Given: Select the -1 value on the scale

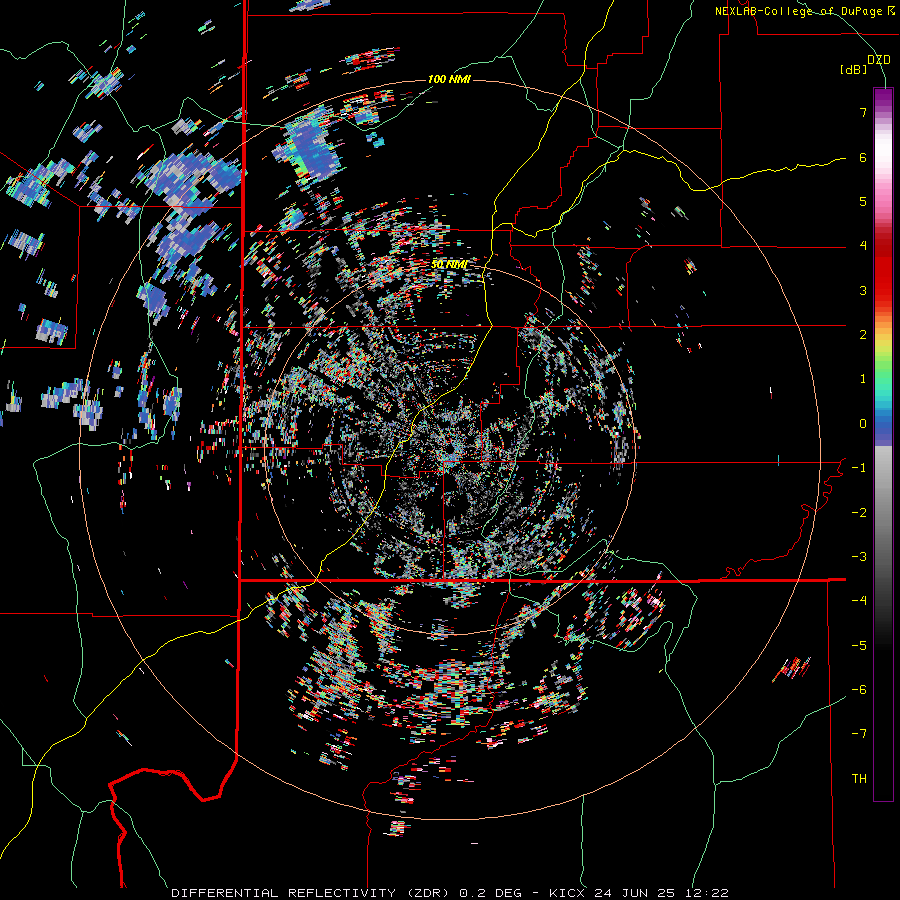Looking at the screenshot, I should pyautogui.click(x=859, y=468).
